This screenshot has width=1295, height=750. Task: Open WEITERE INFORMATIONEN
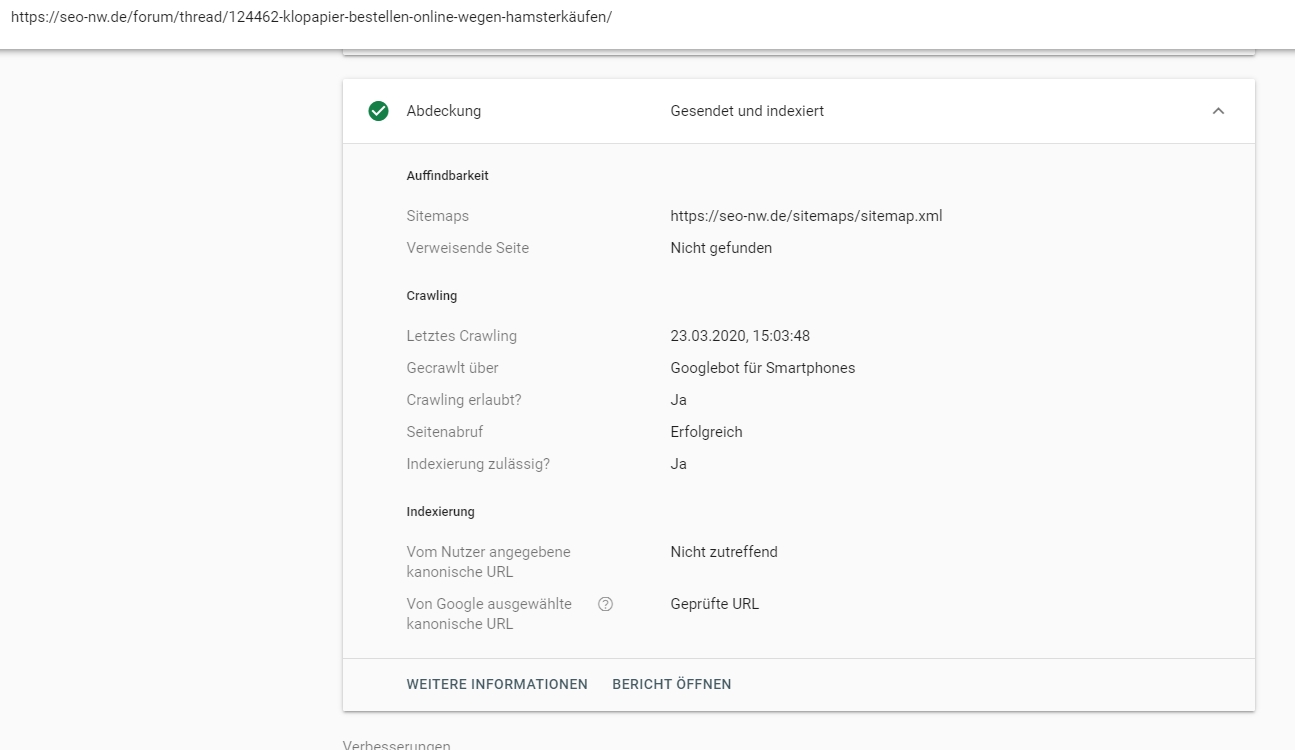(x=497, y=684)
